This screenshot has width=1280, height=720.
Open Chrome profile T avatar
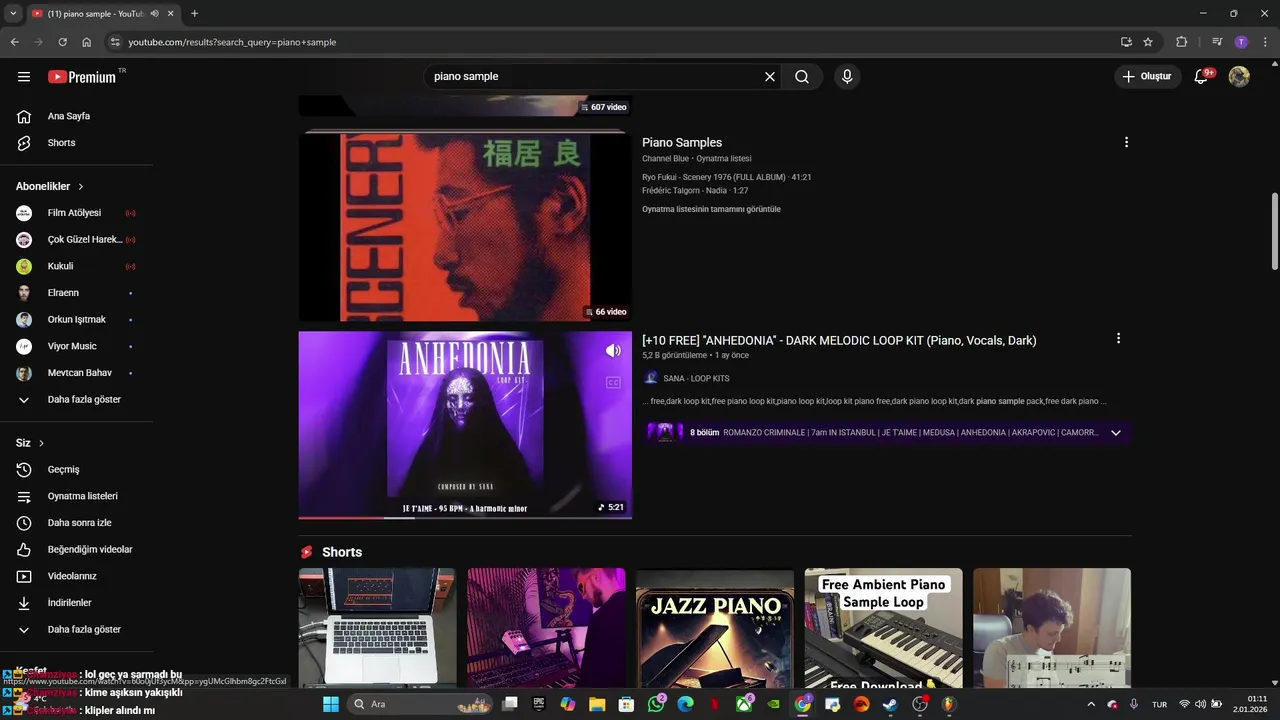coord(1241,42)
